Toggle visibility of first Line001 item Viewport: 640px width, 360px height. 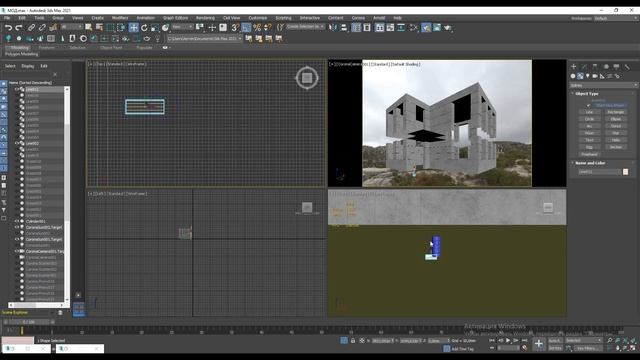[17, 89]
